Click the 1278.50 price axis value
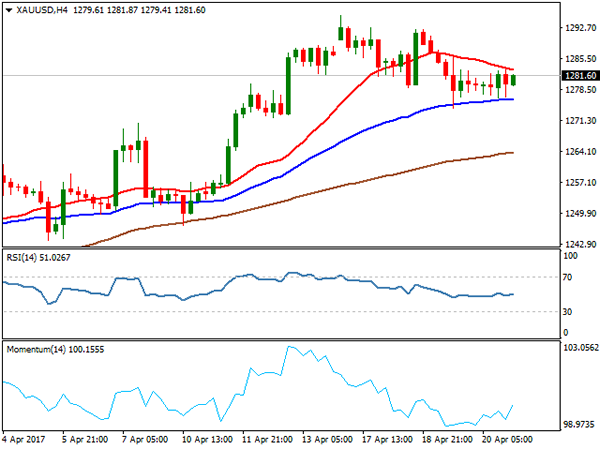Viewport: 600px width, 450px height. point(580,90)
